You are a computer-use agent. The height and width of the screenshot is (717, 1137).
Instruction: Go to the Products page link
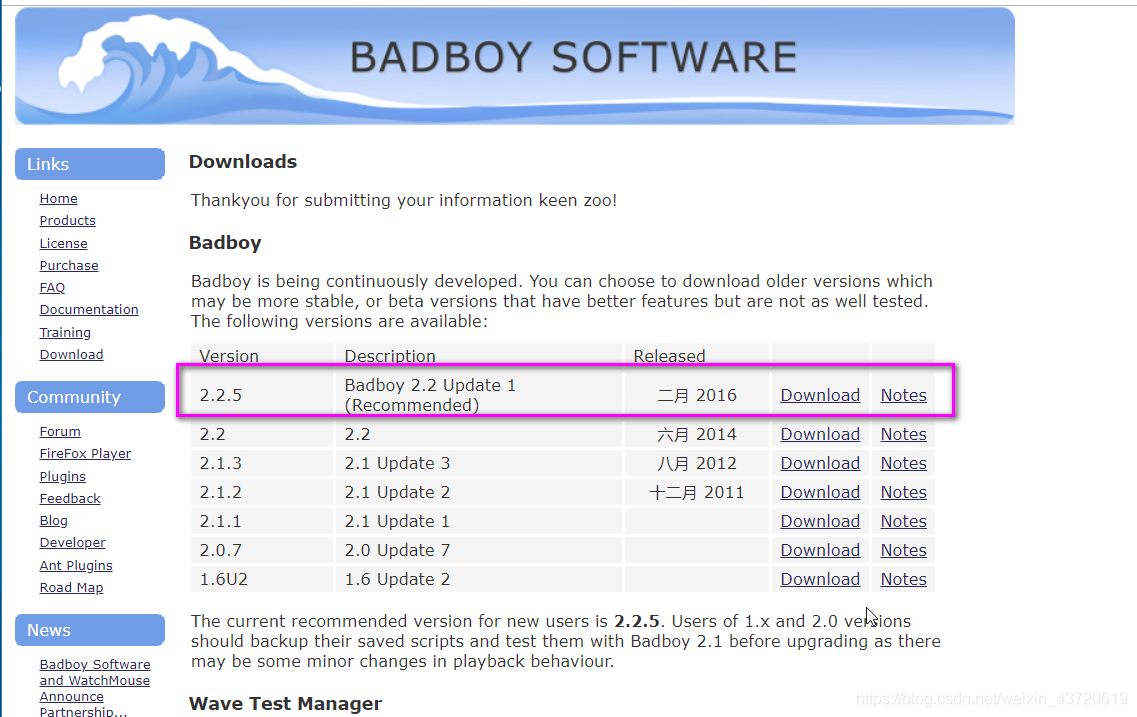(x=67, y=220)
